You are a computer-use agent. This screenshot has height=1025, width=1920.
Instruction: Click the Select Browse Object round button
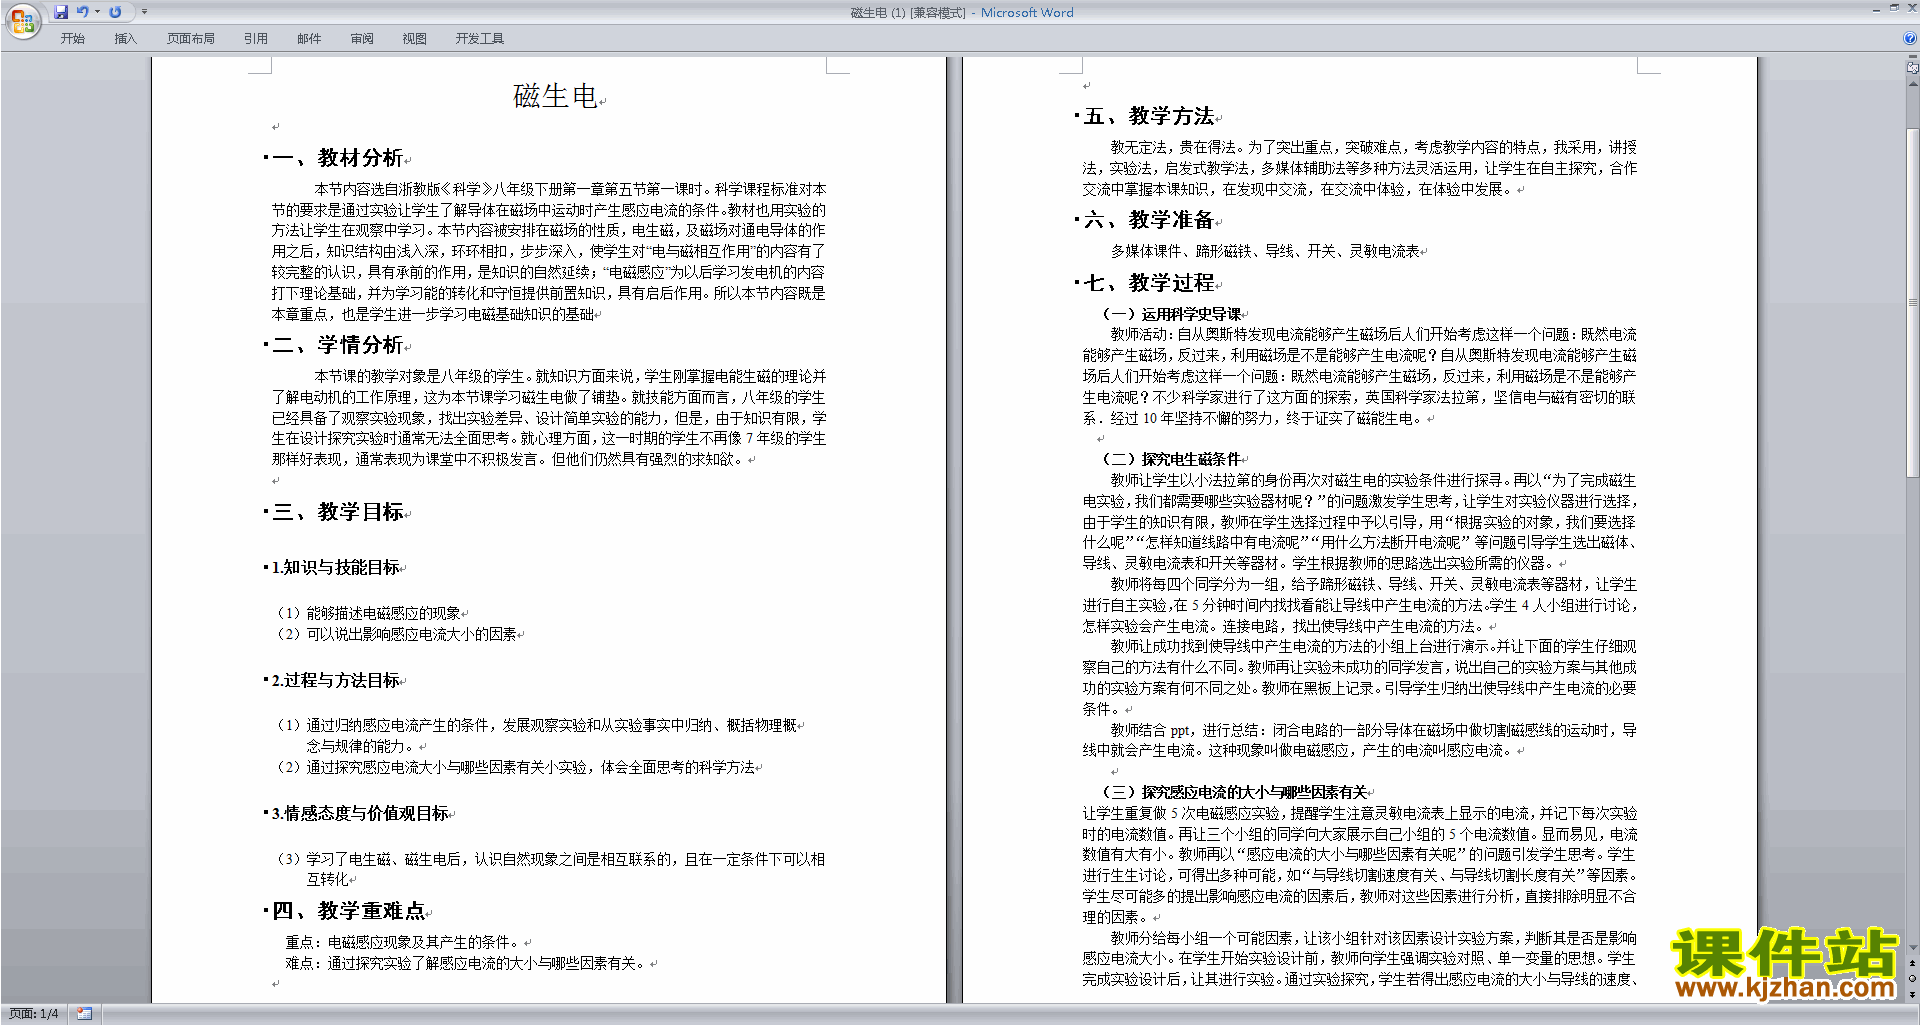[1913, 978]
